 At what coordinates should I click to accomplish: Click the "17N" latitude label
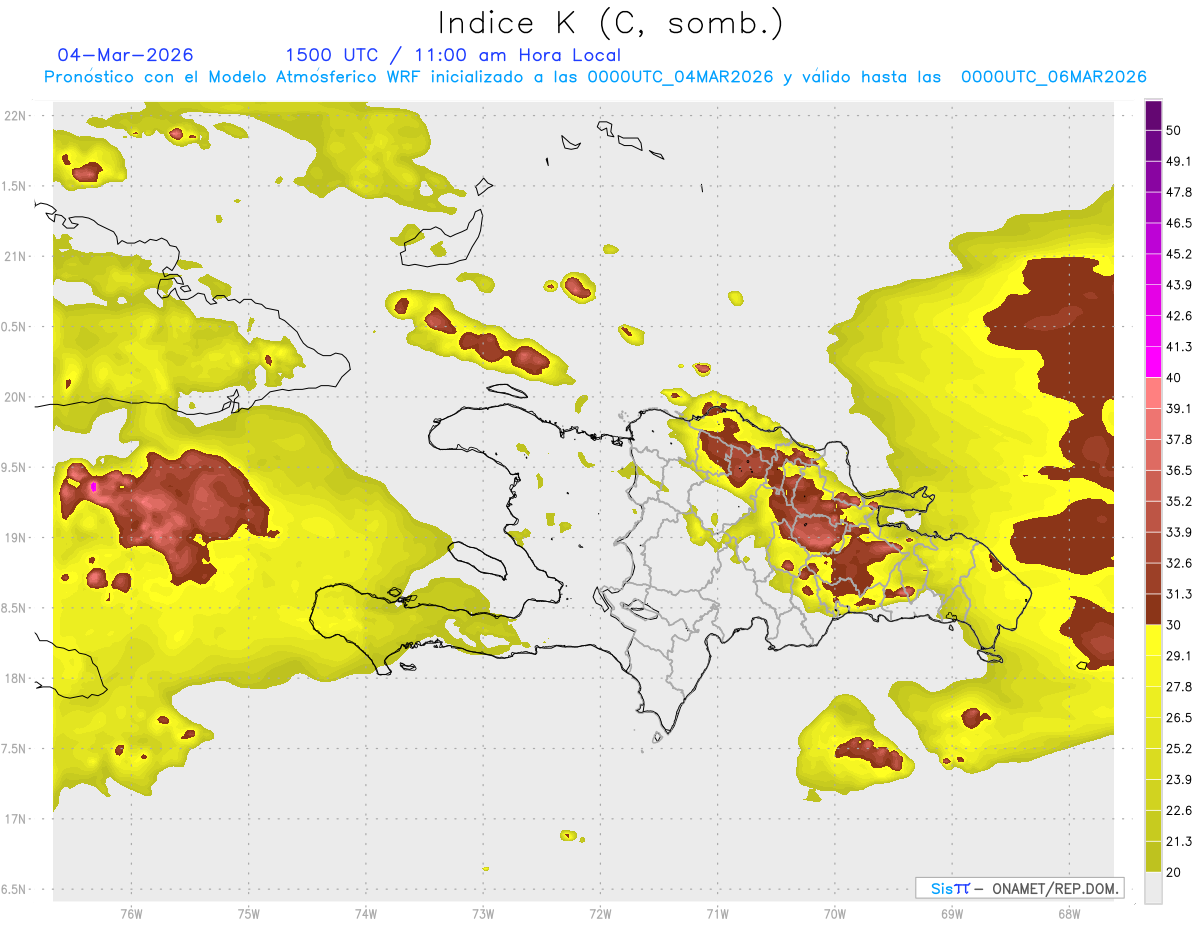(x=15, y=819)
